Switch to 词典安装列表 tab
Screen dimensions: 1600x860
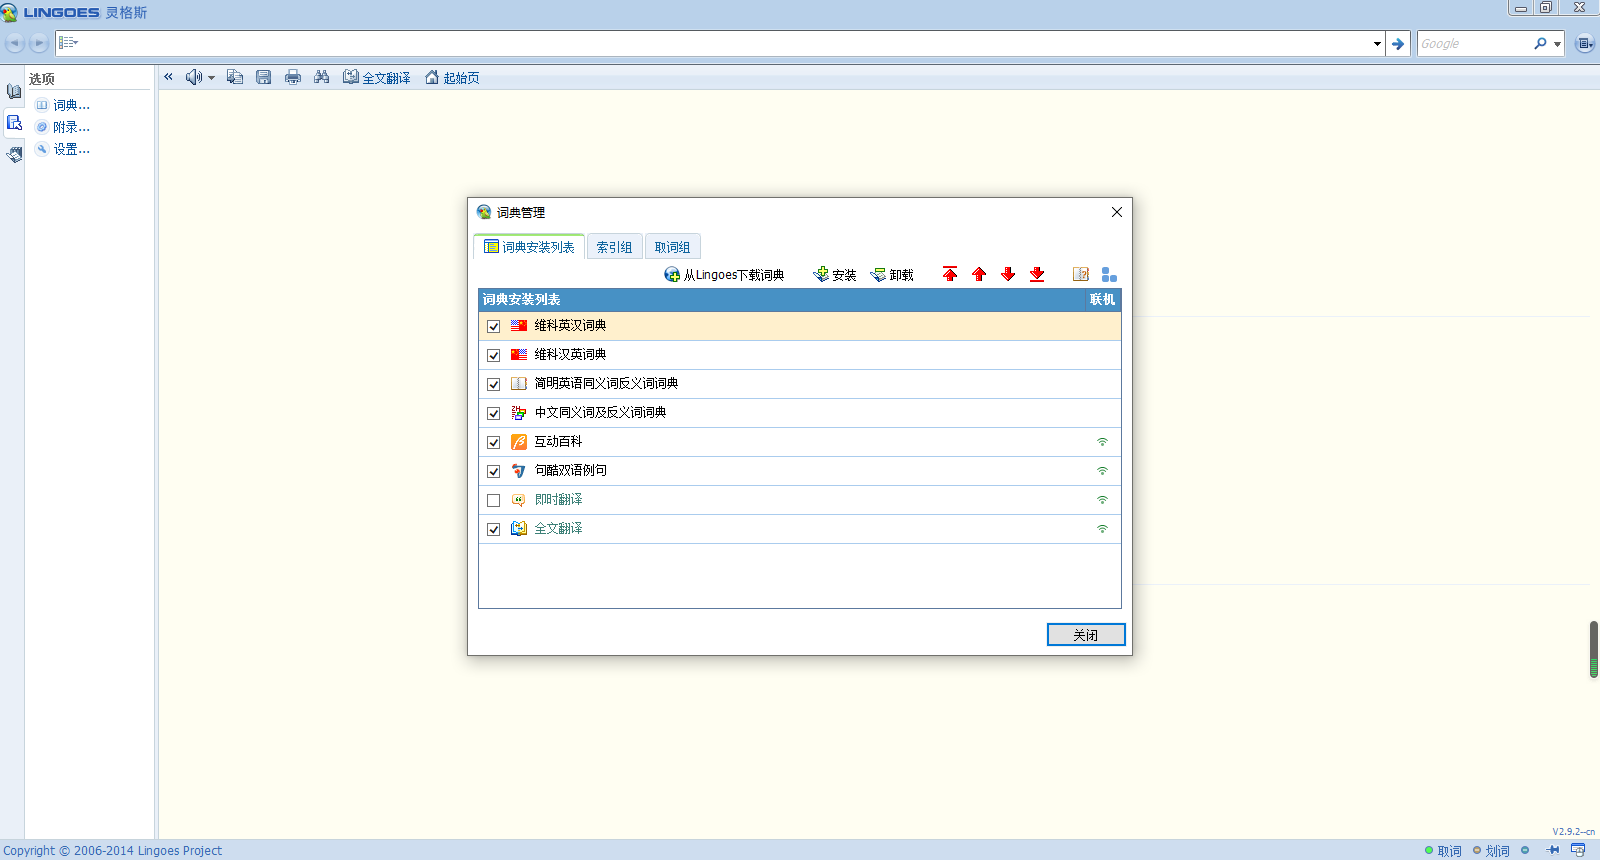point(529,247)
